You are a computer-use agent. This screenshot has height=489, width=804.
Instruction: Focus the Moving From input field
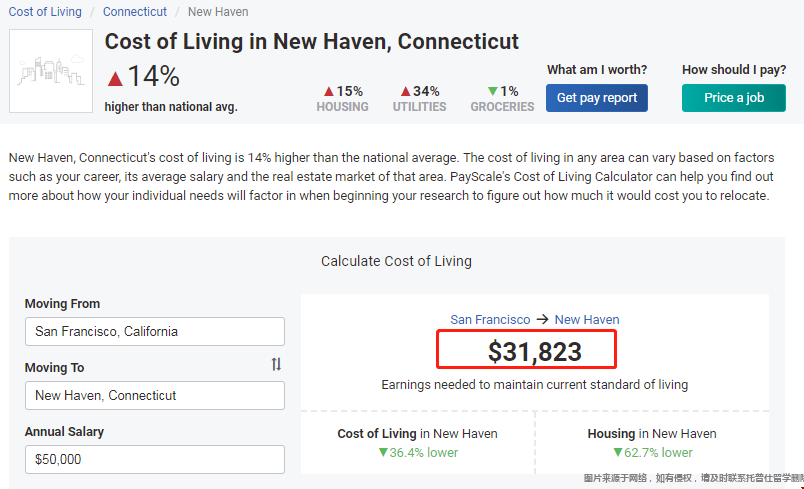[155, 331]
